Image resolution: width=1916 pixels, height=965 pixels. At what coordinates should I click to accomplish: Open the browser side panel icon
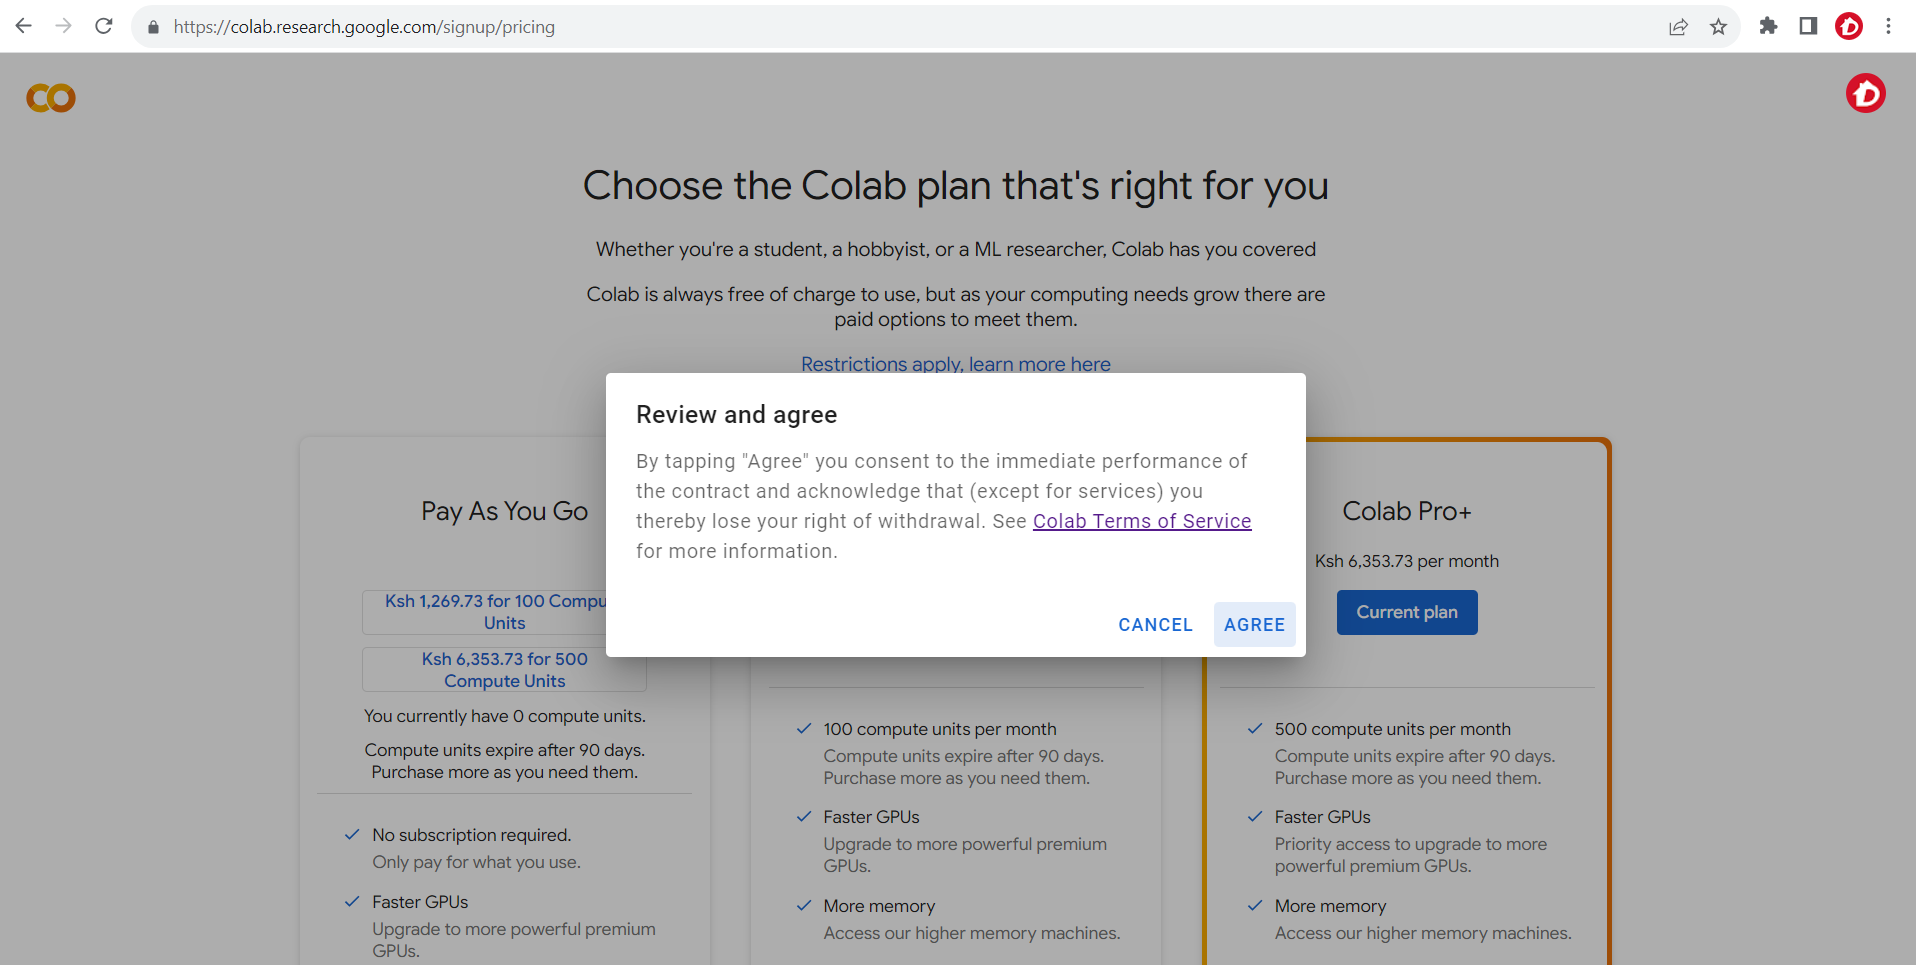point(1808,26)
